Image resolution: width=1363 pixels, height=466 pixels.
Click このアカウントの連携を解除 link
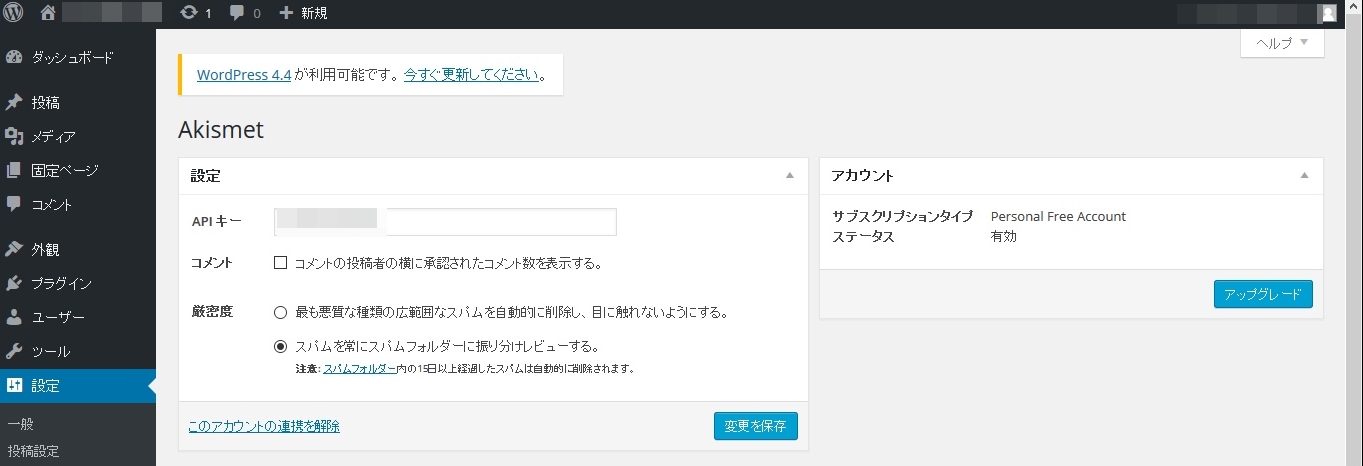[x=264, y=426]
